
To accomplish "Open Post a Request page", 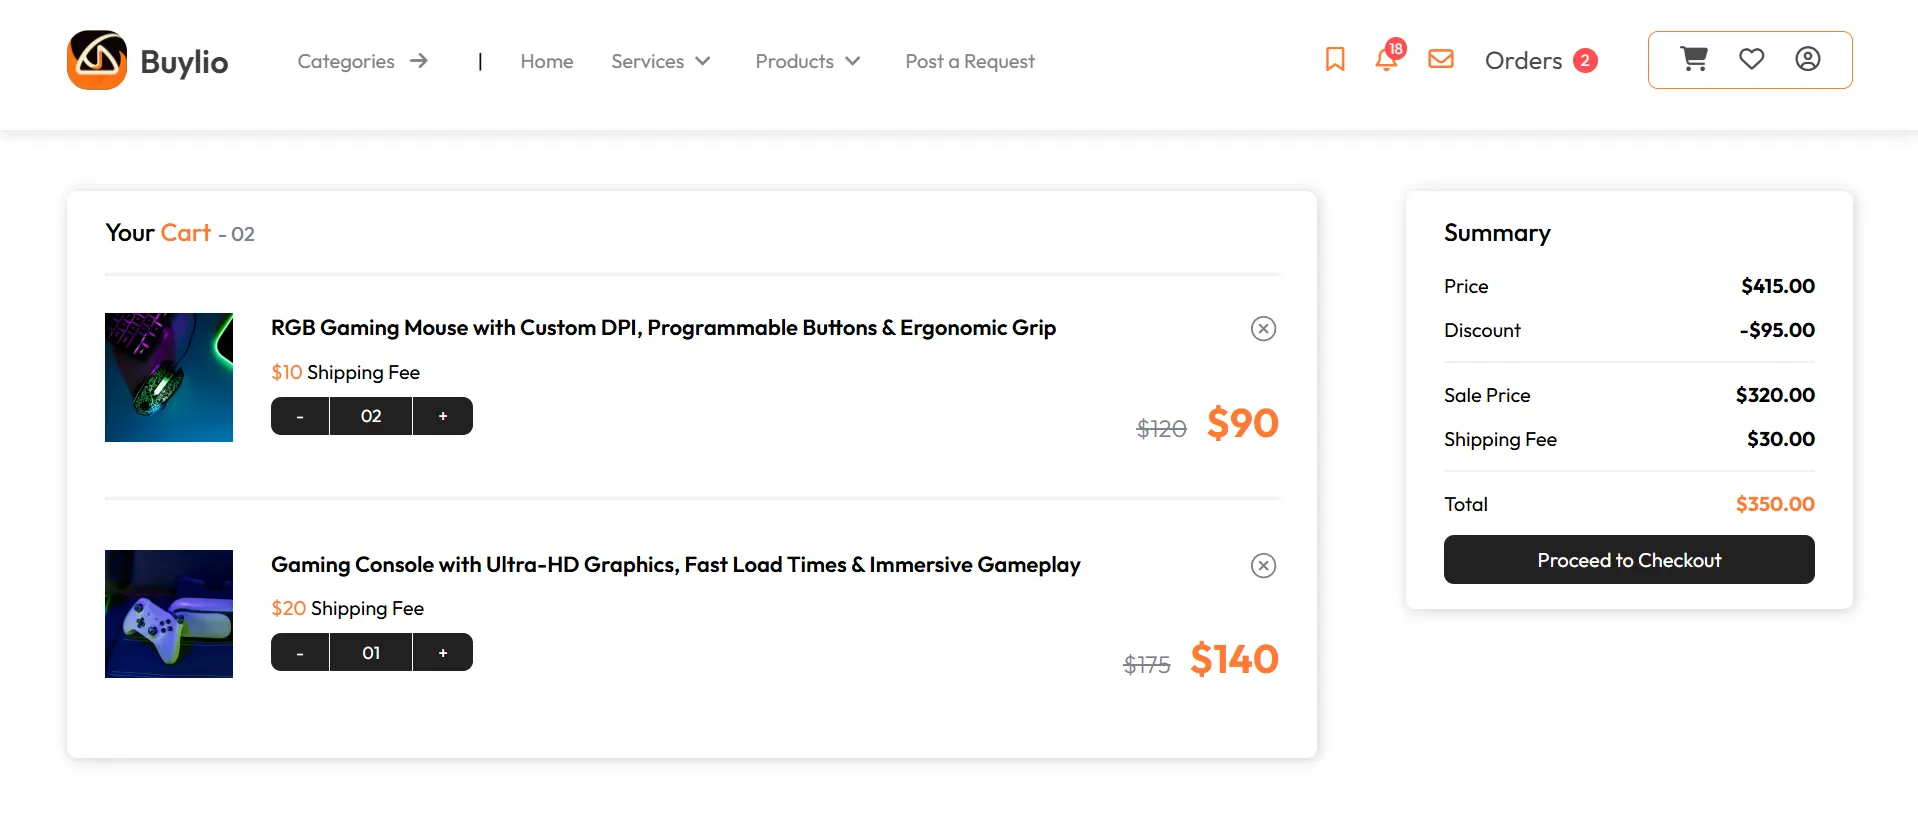I will tap(970, 61).
